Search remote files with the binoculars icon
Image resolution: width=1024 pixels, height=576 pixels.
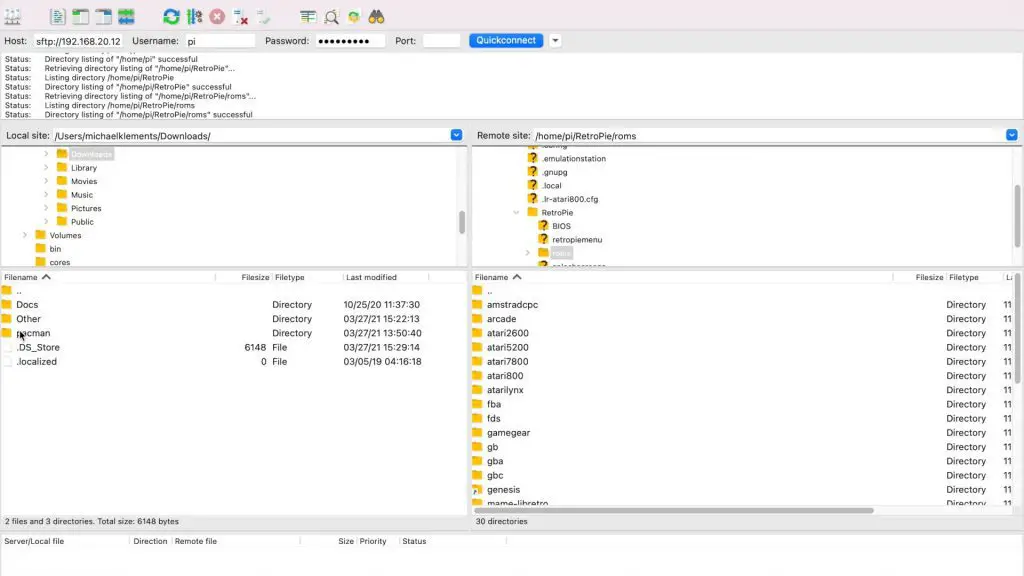(x=376, y=17)
